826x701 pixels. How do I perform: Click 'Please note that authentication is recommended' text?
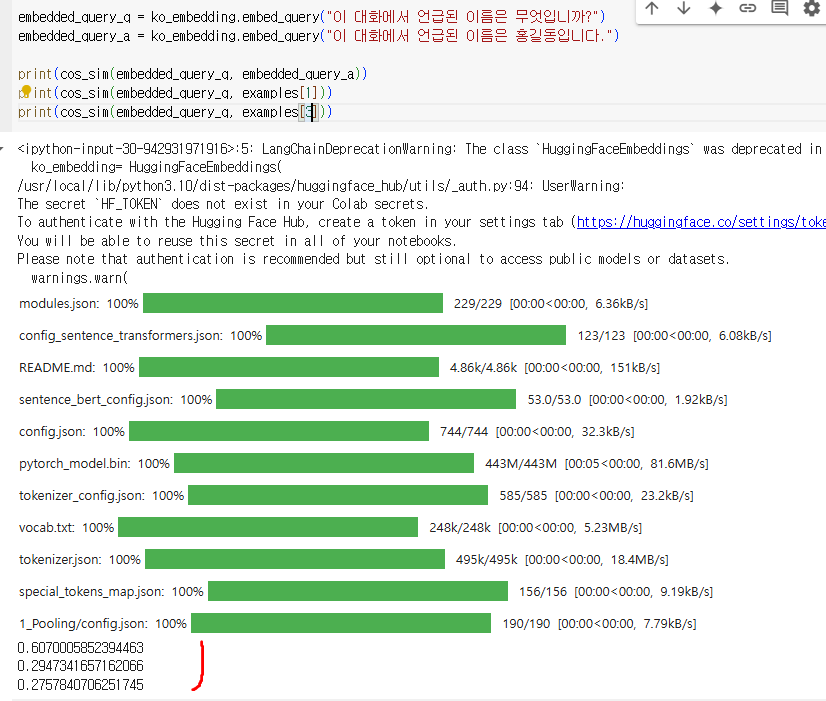373,260
